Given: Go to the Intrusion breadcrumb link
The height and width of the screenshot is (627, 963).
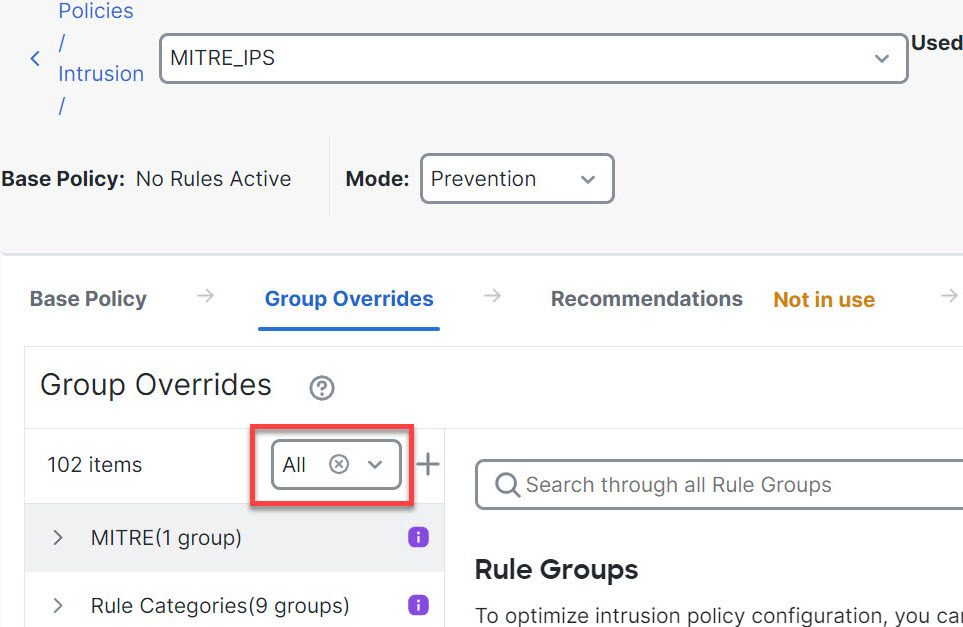Looking at the screenshot, I should click(x=101, y=74).
